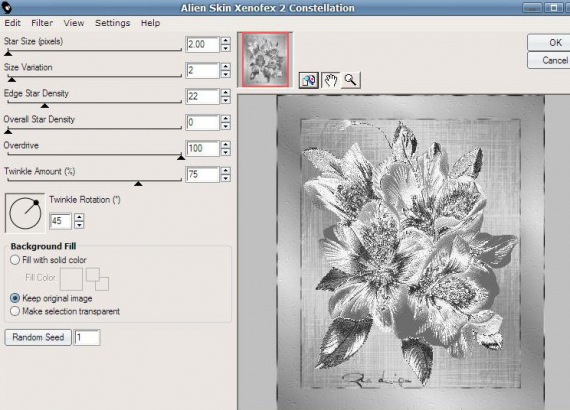This screenshot has height=410, width=570.
Task: Decrease Size Variation with down arrow
Action: point(226,74)
